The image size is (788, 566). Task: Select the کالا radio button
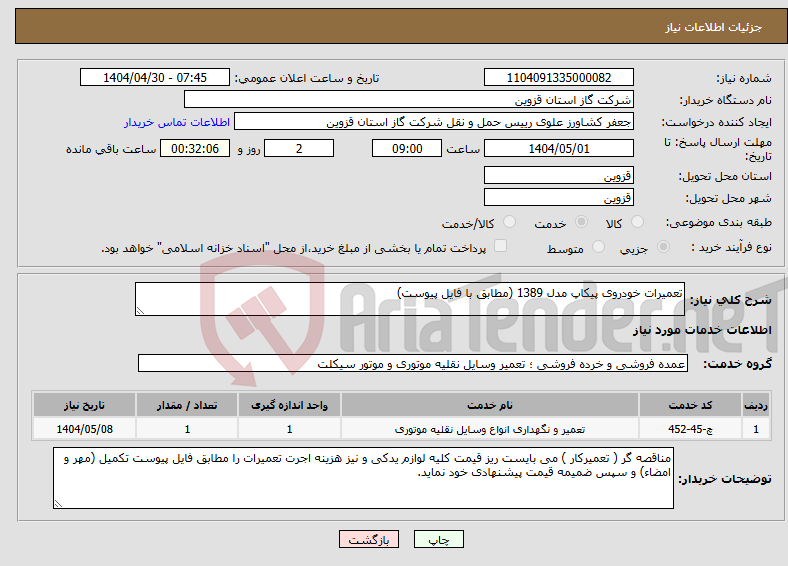[x=637, y=222]
